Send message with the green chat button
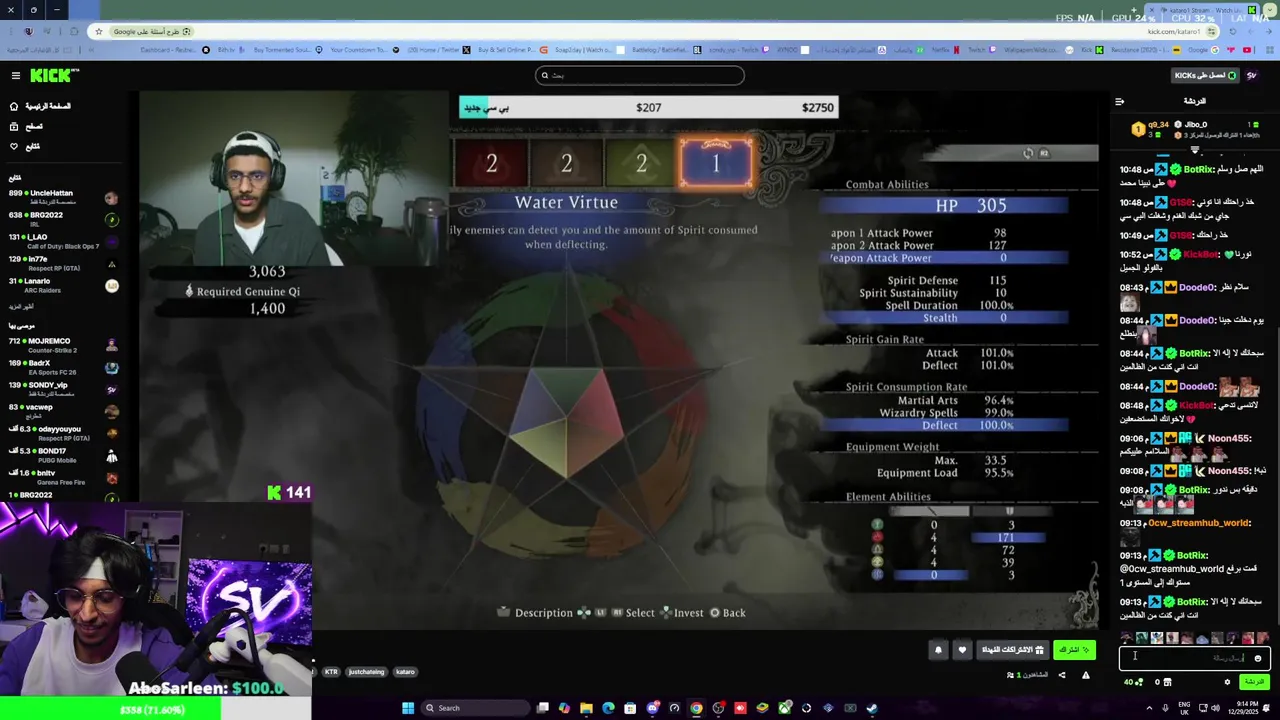1280x720 pixels. pos(1254,682)
